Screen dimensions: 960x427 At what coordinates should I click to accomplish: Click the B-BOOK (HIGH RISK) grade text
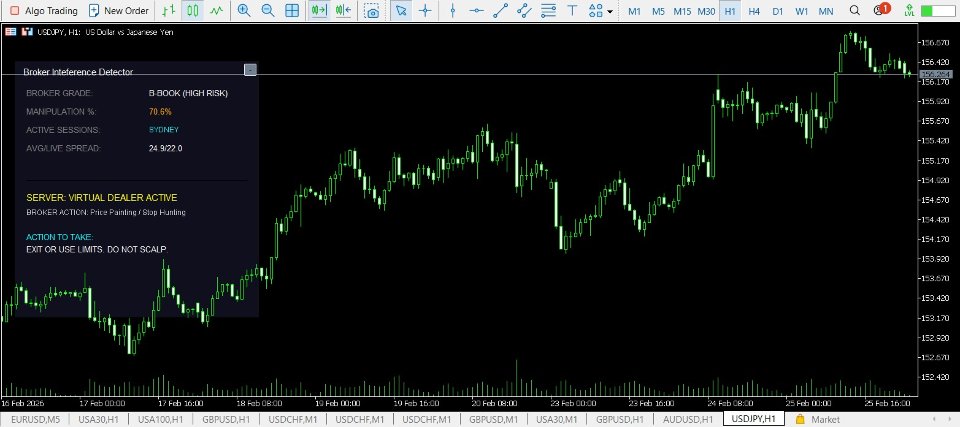pyautogui.click(x=188, y=93)
